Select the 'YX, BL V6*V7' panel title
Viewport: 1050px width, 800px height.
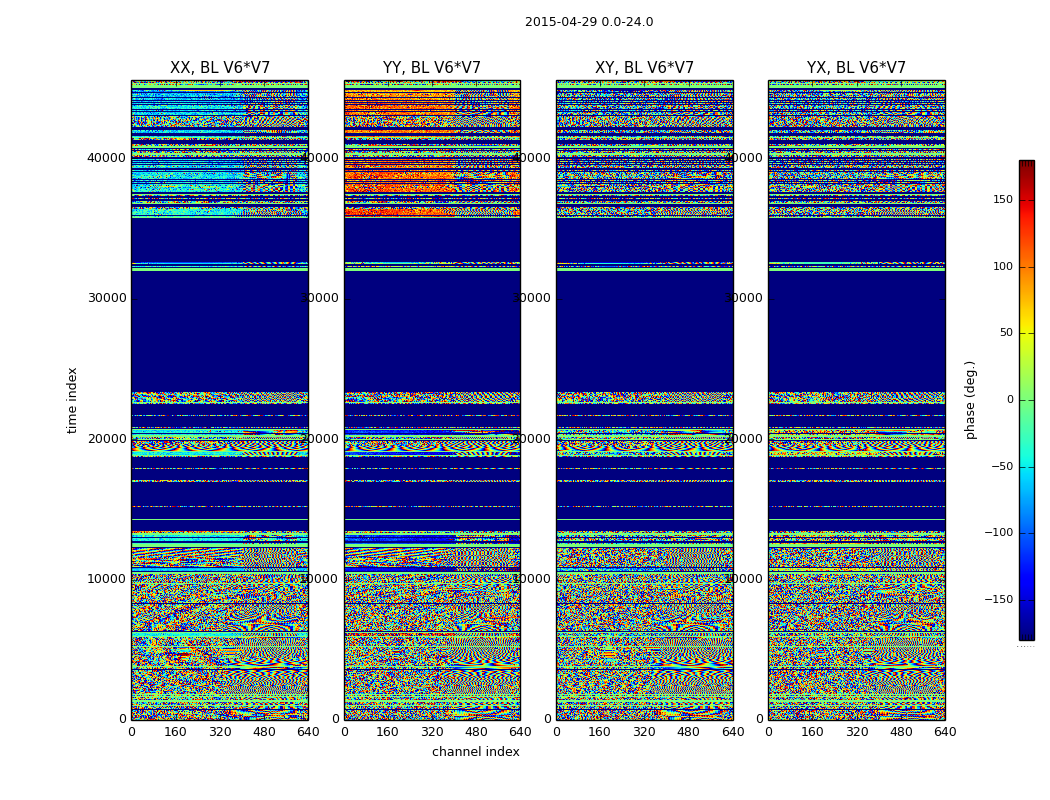[856, 68]
